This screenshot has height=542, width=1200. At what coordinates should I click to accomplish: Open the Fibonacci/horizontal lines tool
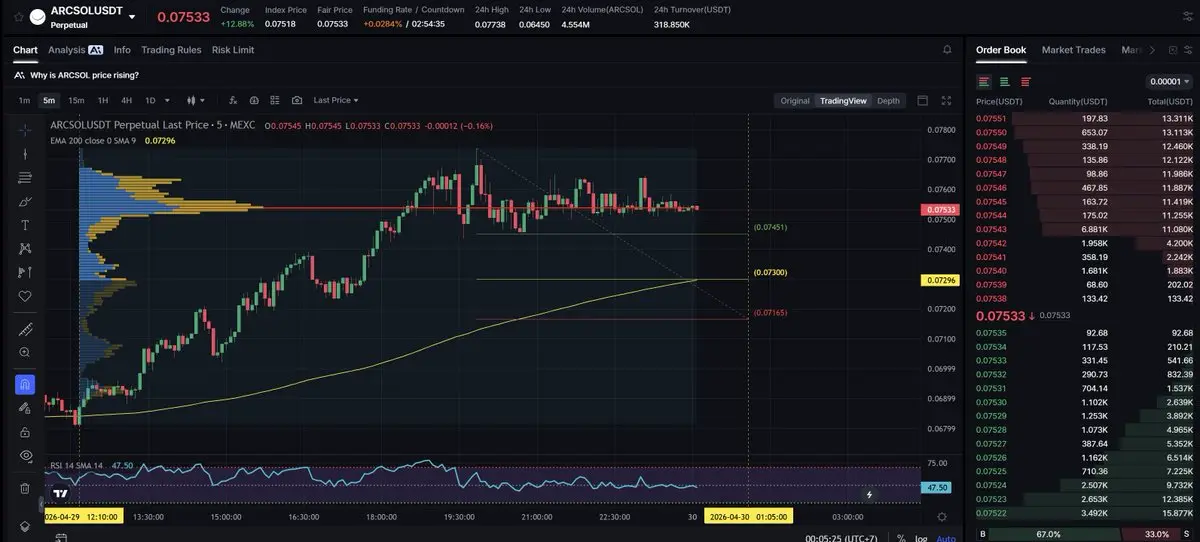tap(25, 177)
